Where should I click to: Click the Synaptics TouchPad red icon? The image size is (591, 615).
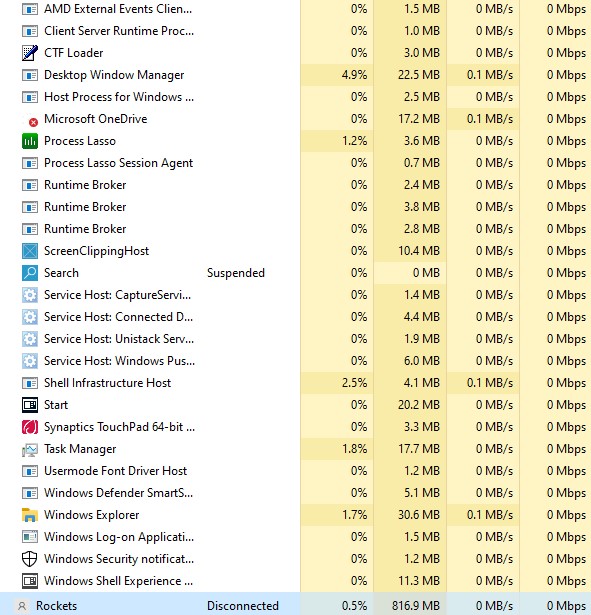[x=30, y=427]
